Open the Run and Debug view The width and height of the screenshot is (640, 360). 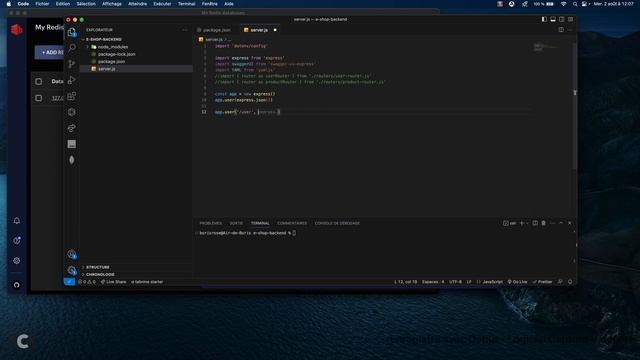point(72,80)
